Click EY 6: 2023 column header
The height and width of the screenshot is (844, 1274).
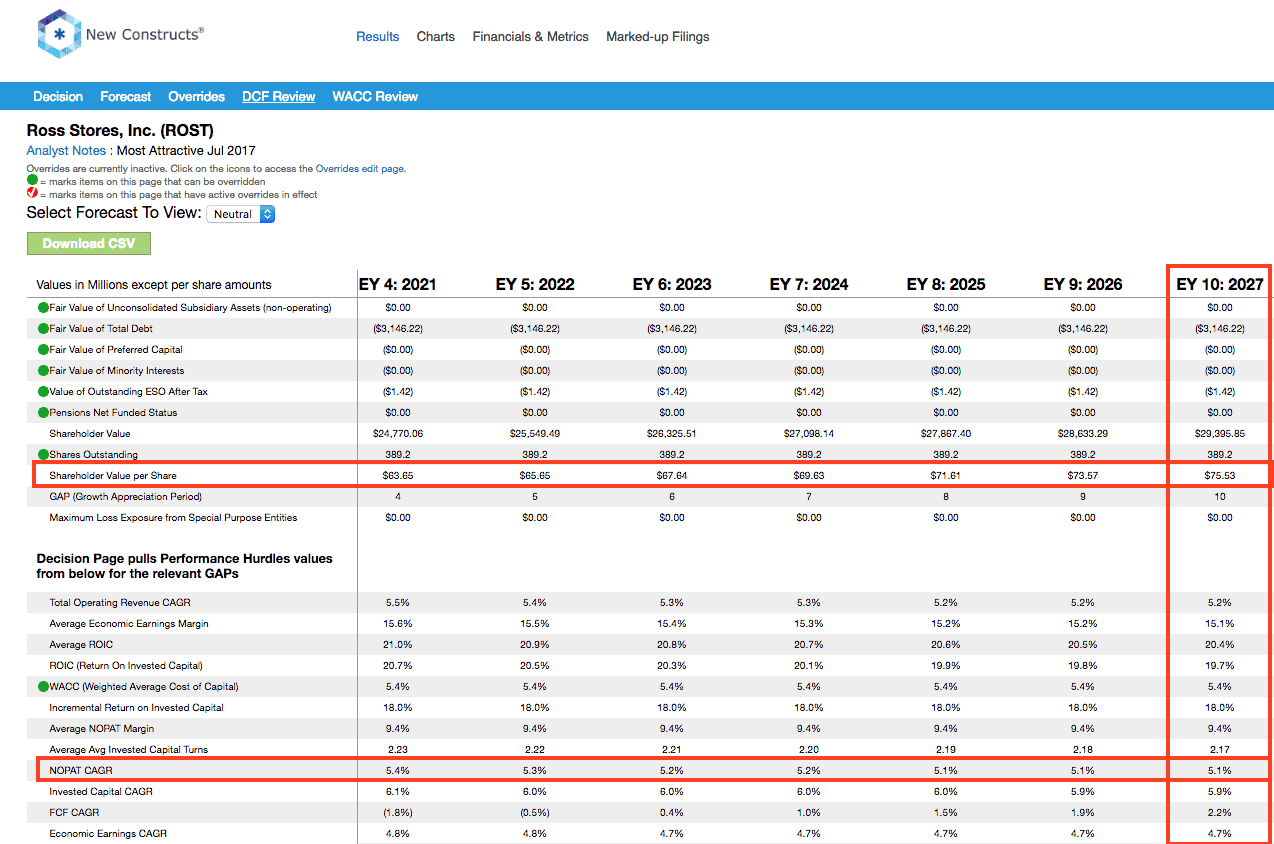672,284
